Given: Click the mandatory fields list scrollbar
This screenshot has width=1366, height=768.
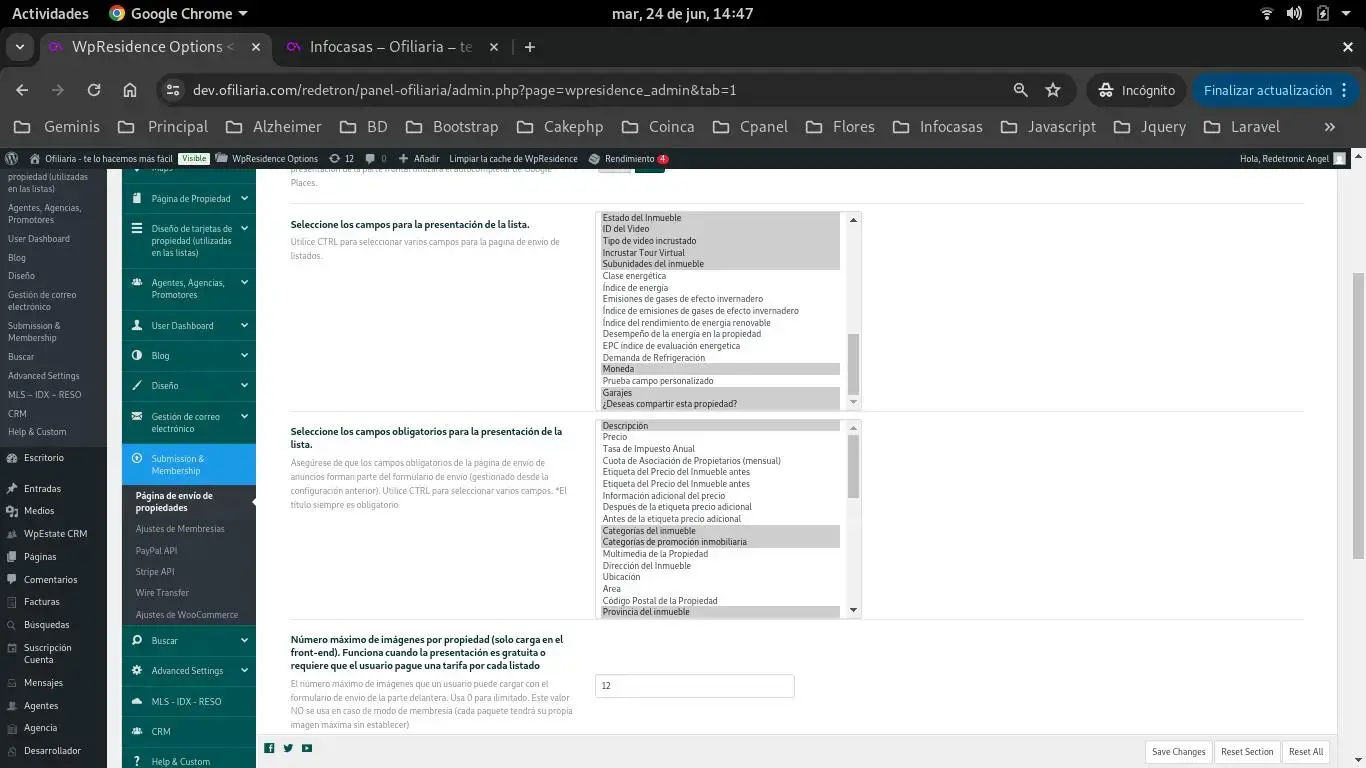Looking at the screenshot, I should (853, 466).
